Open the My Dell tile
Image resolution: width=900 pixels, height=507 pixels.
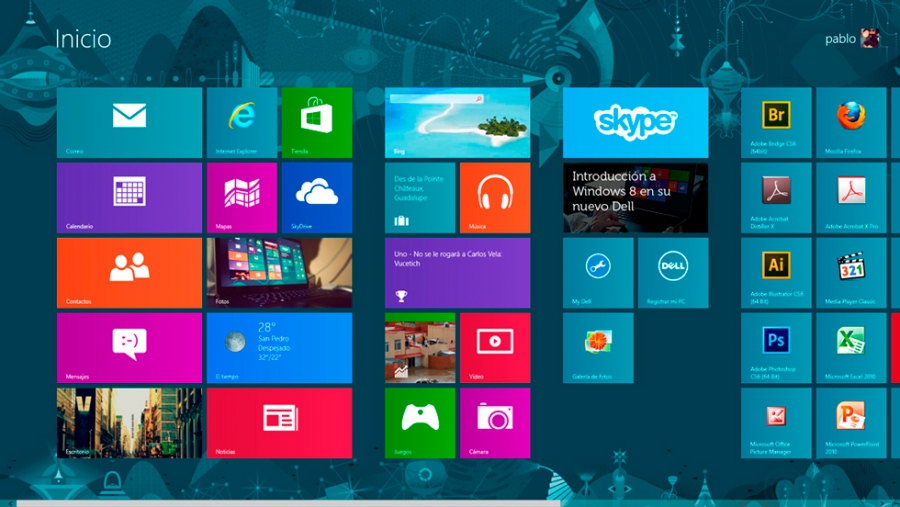[598, 273]
